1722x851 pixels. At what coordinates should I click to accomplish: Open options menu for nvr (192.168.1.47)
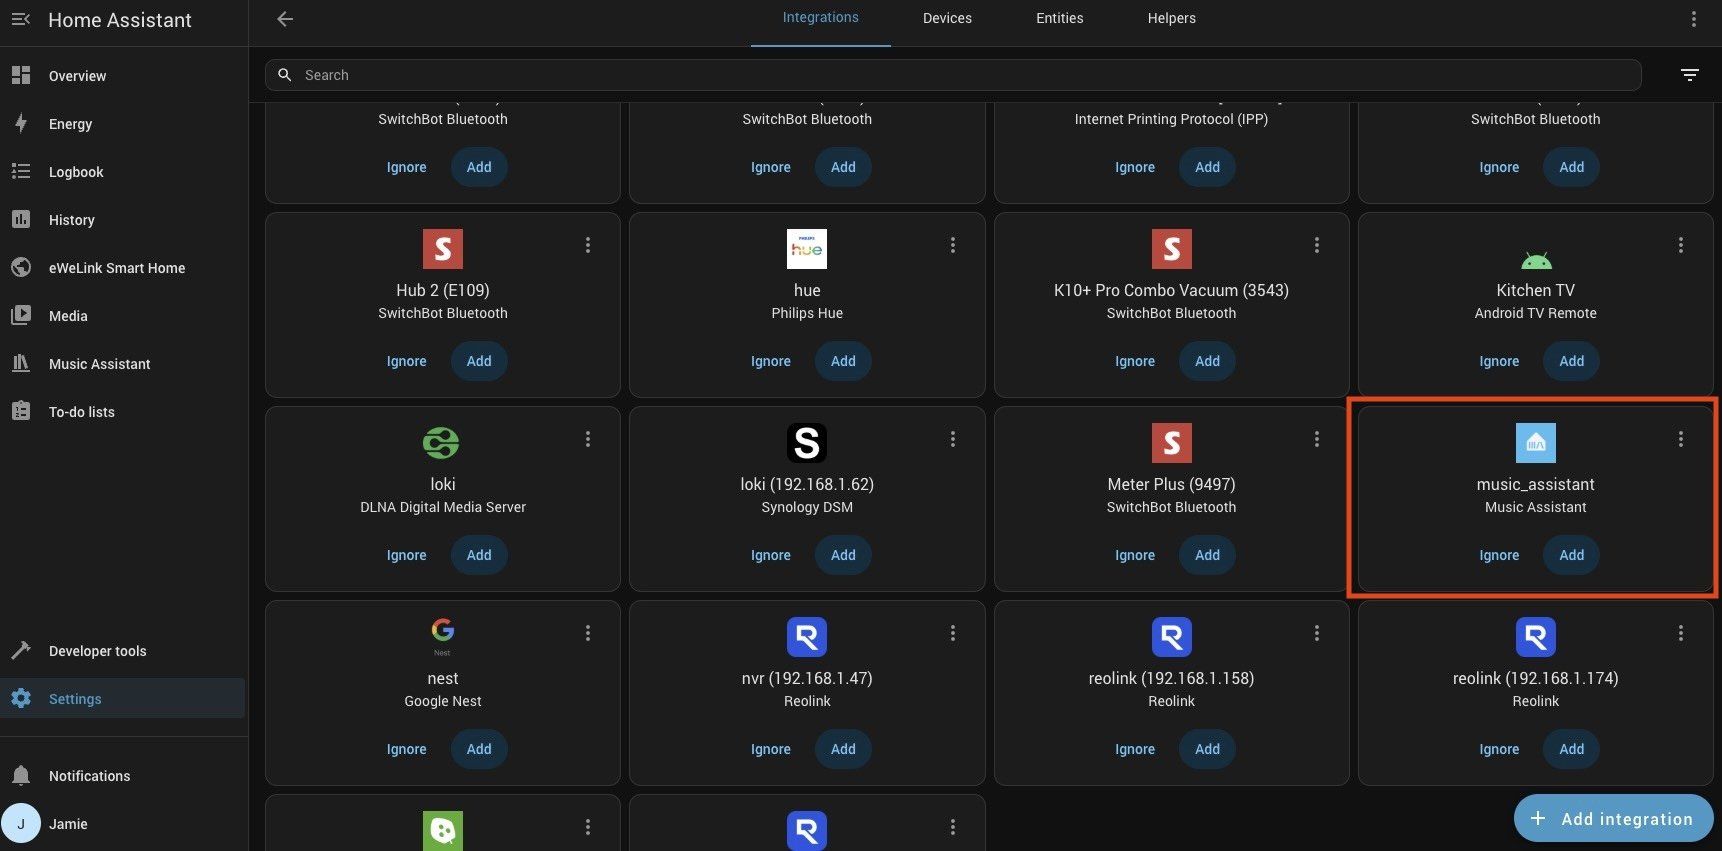tap(953, 633)
